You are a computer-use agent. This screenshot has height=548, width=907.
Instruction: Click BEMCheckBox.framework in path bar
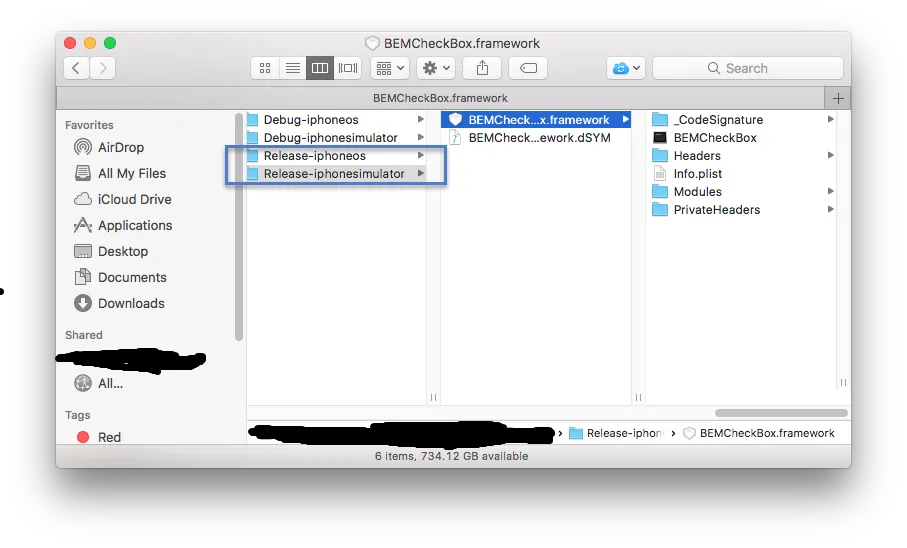pos(759,433)
